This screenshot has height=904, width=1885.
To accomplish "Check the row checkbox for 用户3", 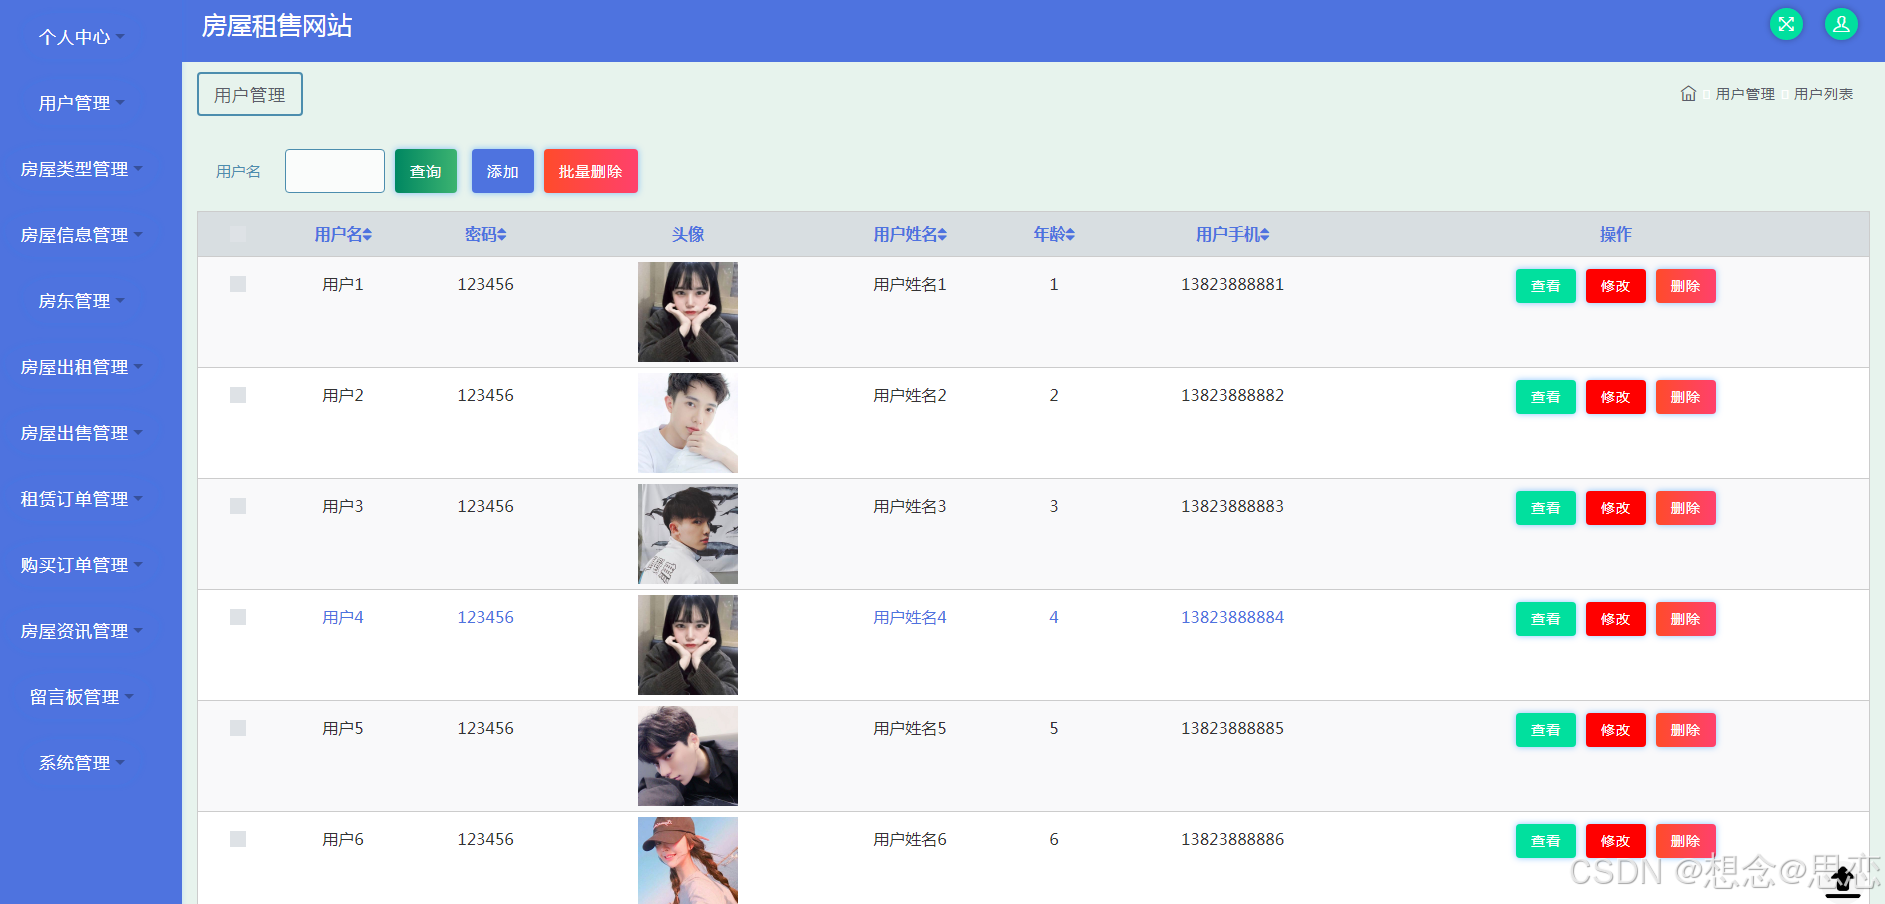I will [238, 506].
